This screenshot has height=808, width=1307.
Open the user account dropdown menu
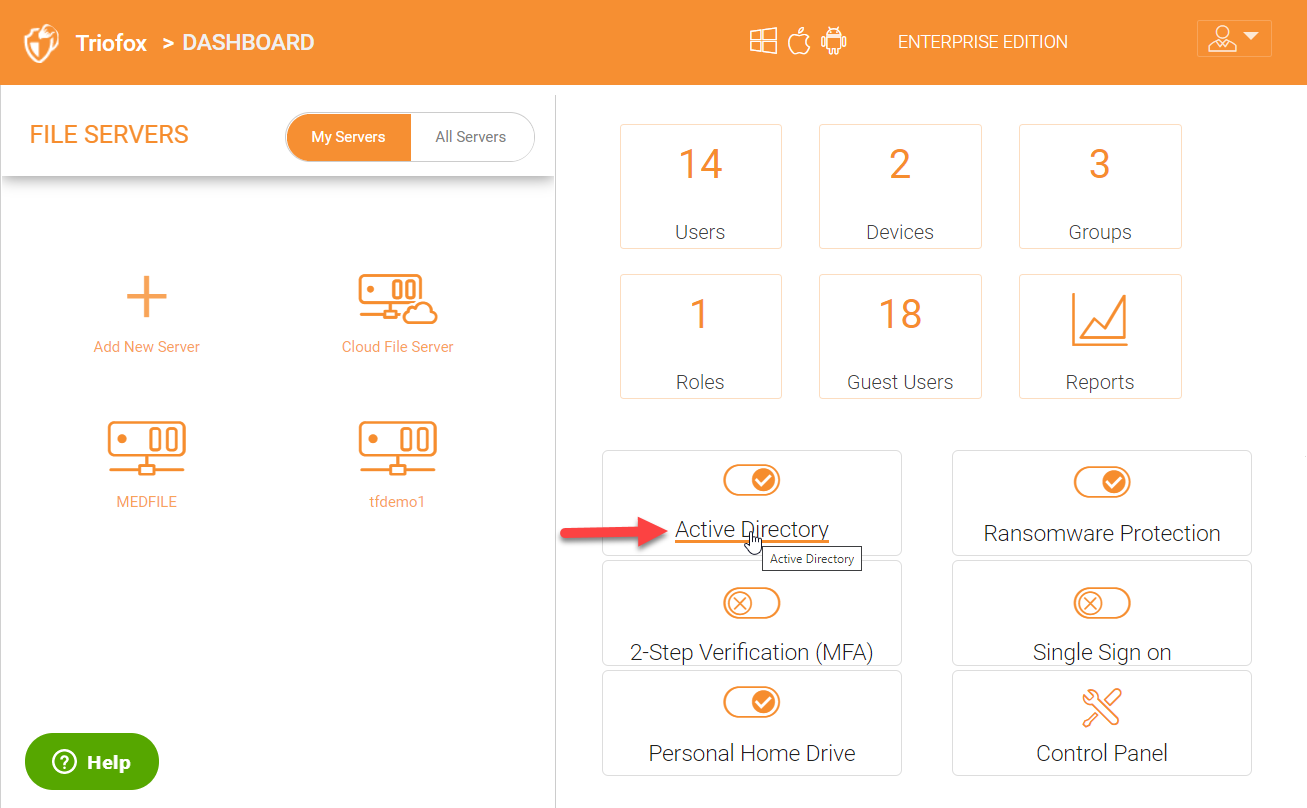tap(1234, 39)
